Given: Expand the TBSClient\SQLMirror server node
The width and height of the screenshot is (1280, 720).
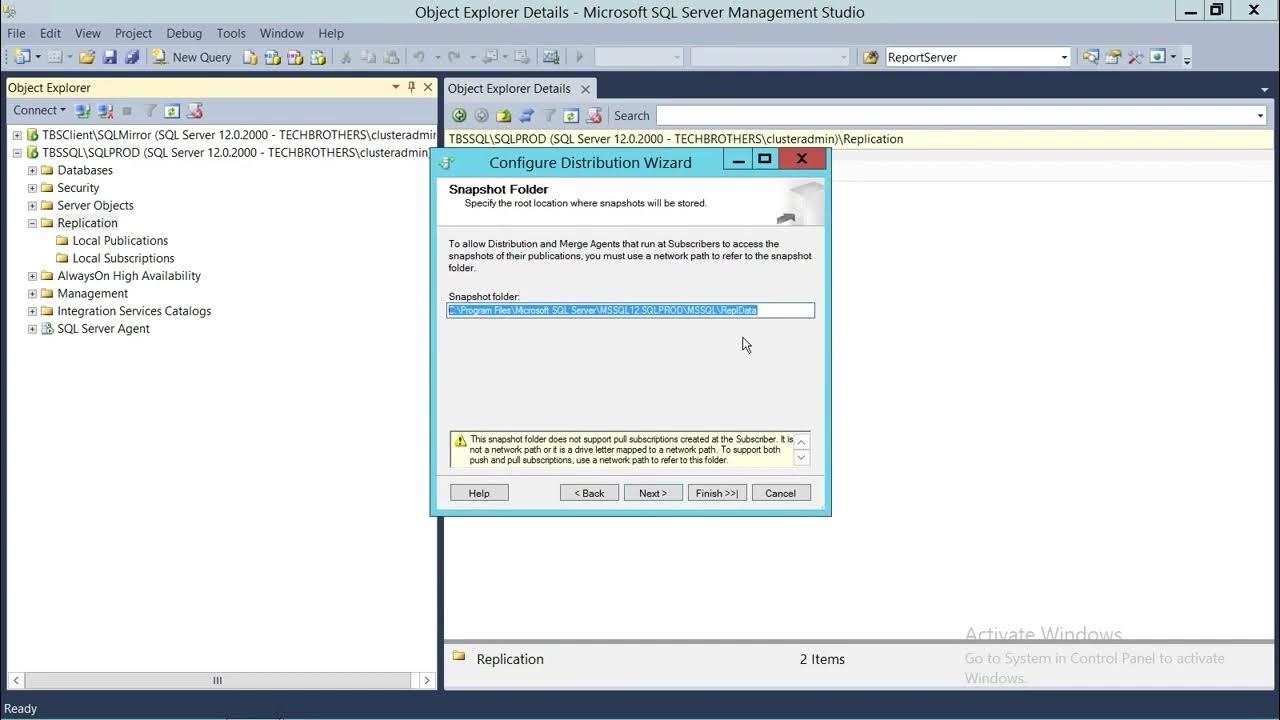Looking at the screenshot, I should tap(17, 135).
